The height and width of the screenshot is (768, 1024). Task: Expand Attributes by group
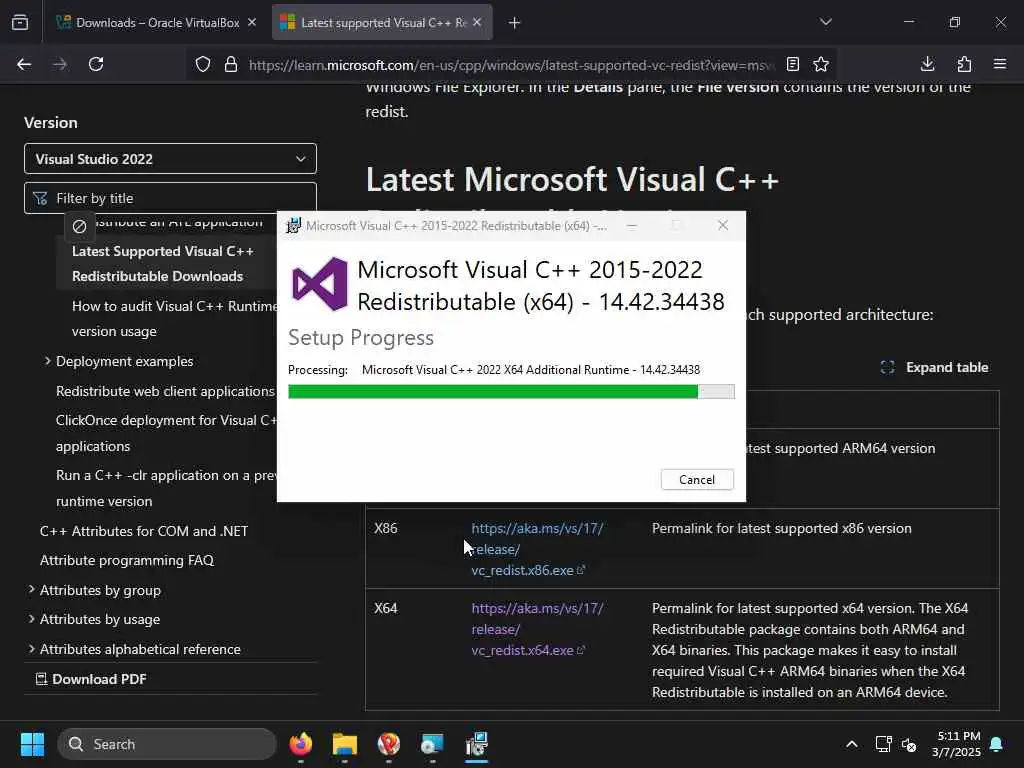[100, 590]
